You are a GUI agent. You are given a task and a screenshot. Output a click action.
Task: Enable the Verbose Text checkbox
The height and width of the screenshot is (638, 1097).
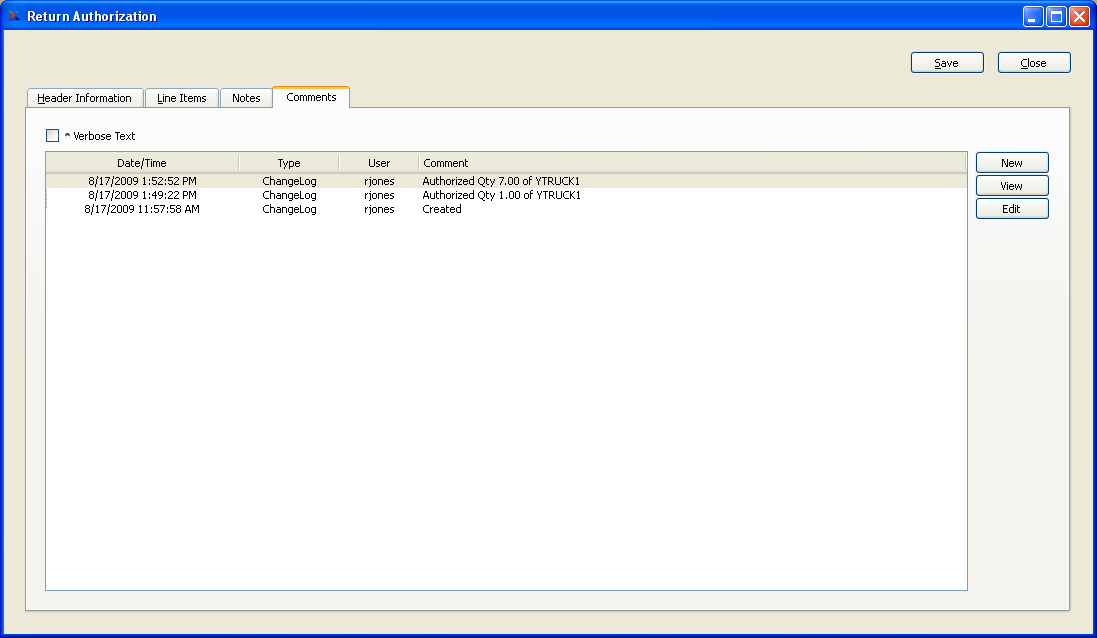tap(52, 136)
